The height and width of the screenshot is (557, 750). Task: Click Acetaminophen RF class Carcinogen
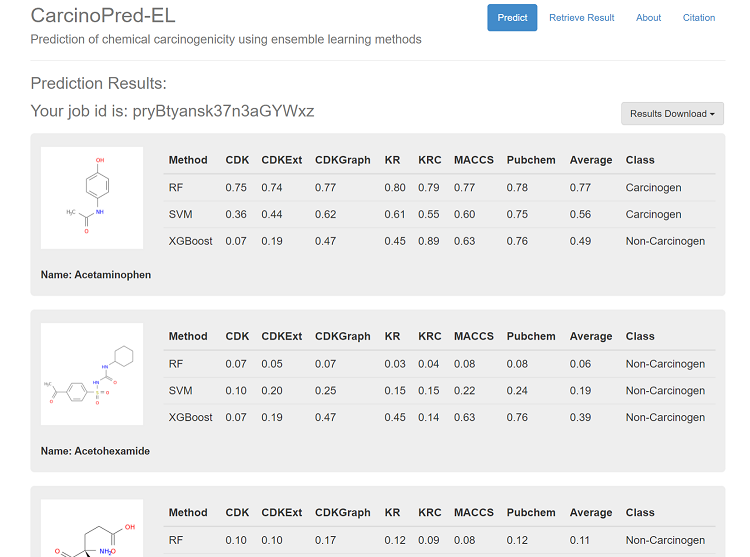click(653, 187)
